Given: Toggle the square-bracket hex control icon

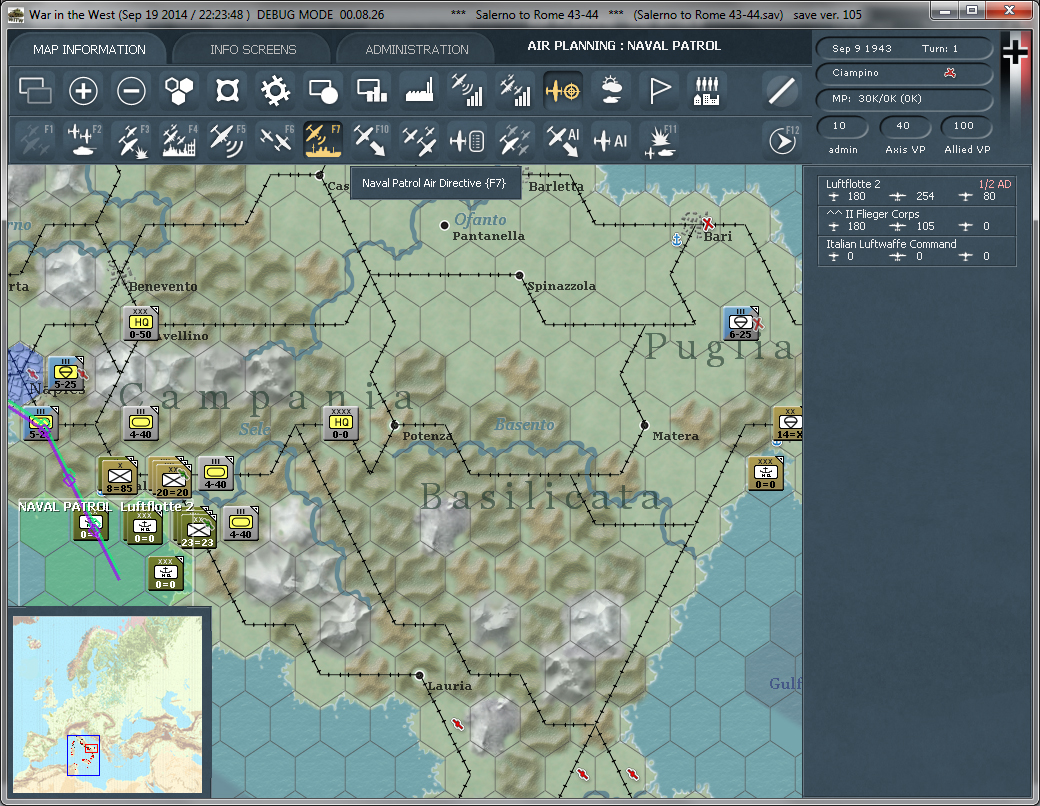Looking at the screenshot, I should coord(228,91).
